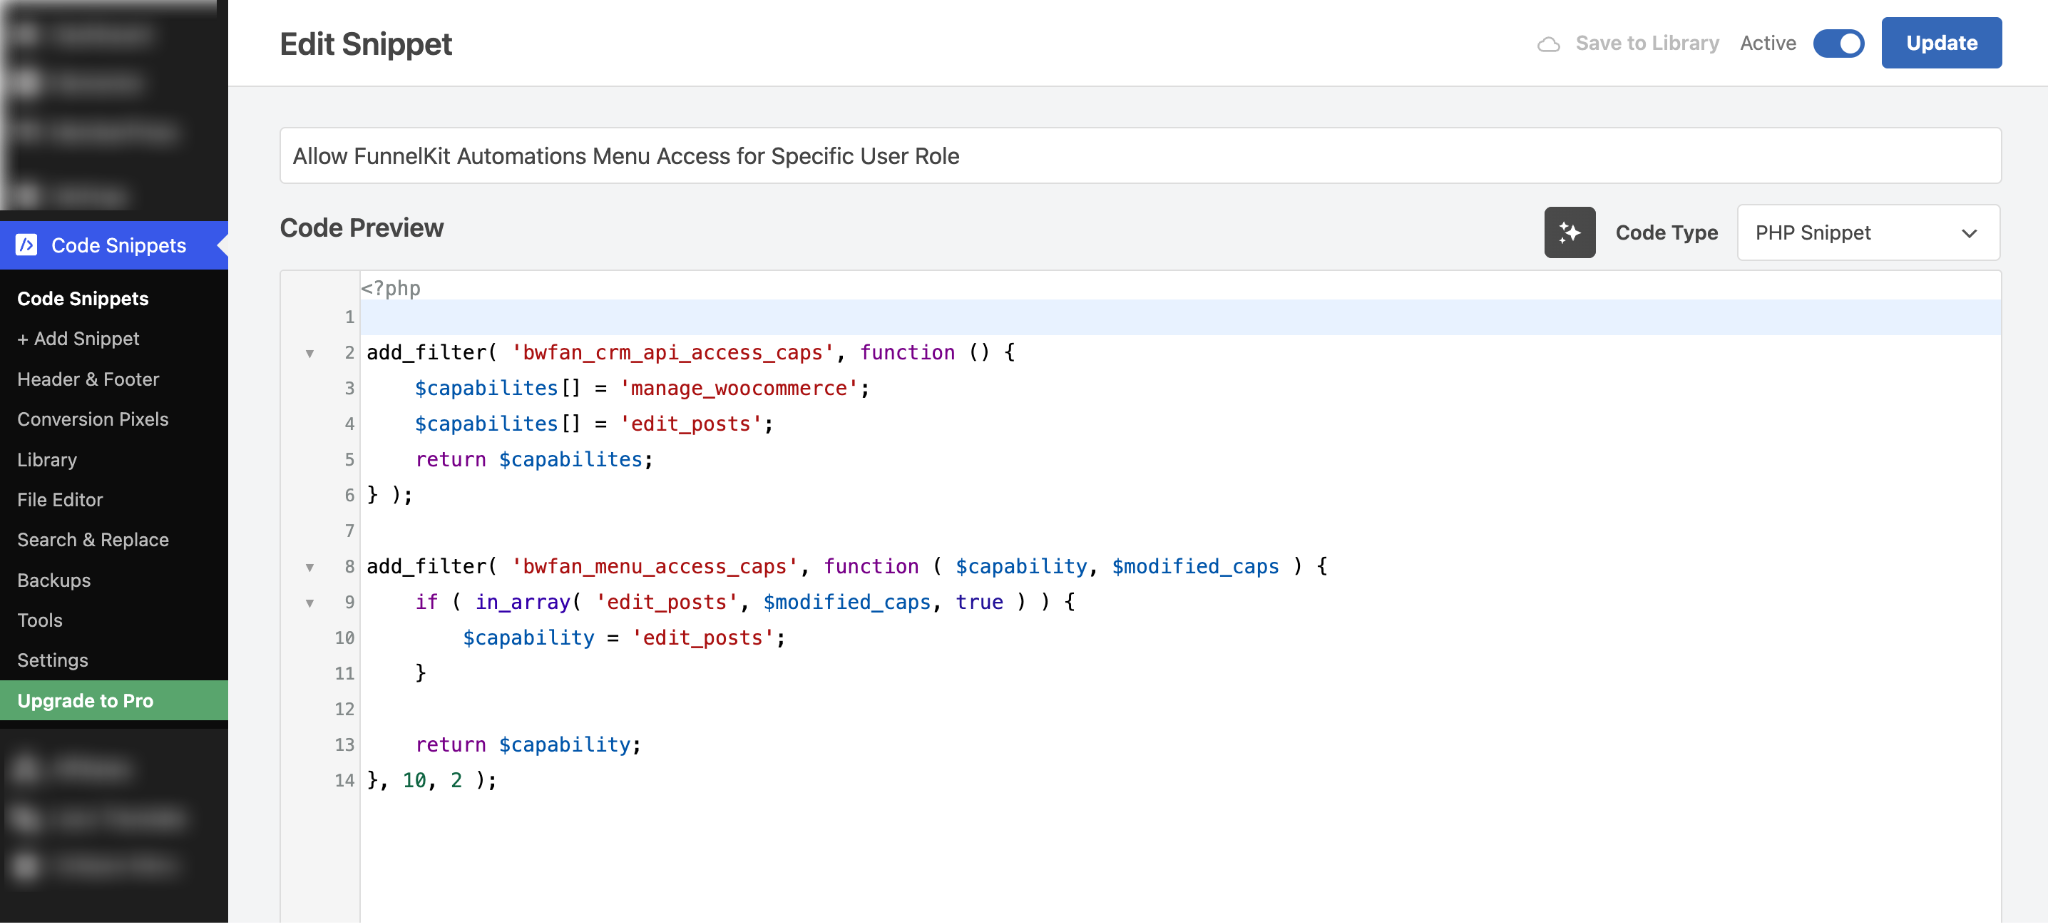The image size is (2048, 923).
Task: Click the cloud icon beside Save to Library
Action: tap(1548, 44)
